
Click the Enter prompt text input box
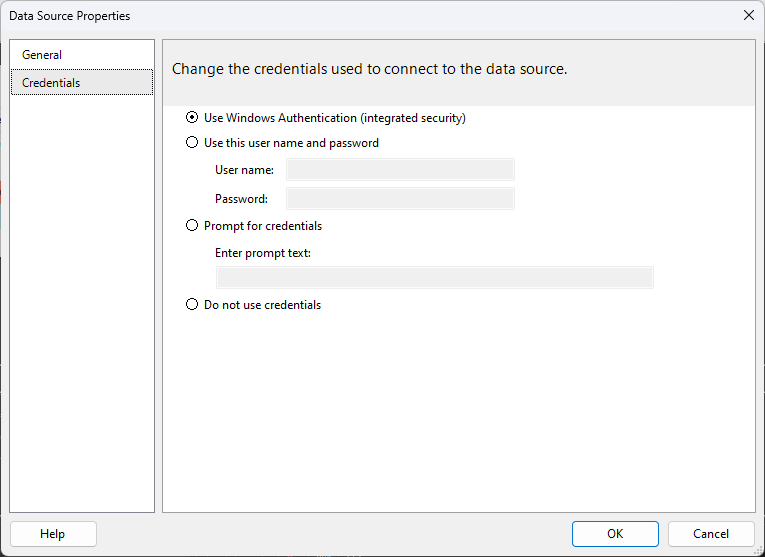[435, 278]
